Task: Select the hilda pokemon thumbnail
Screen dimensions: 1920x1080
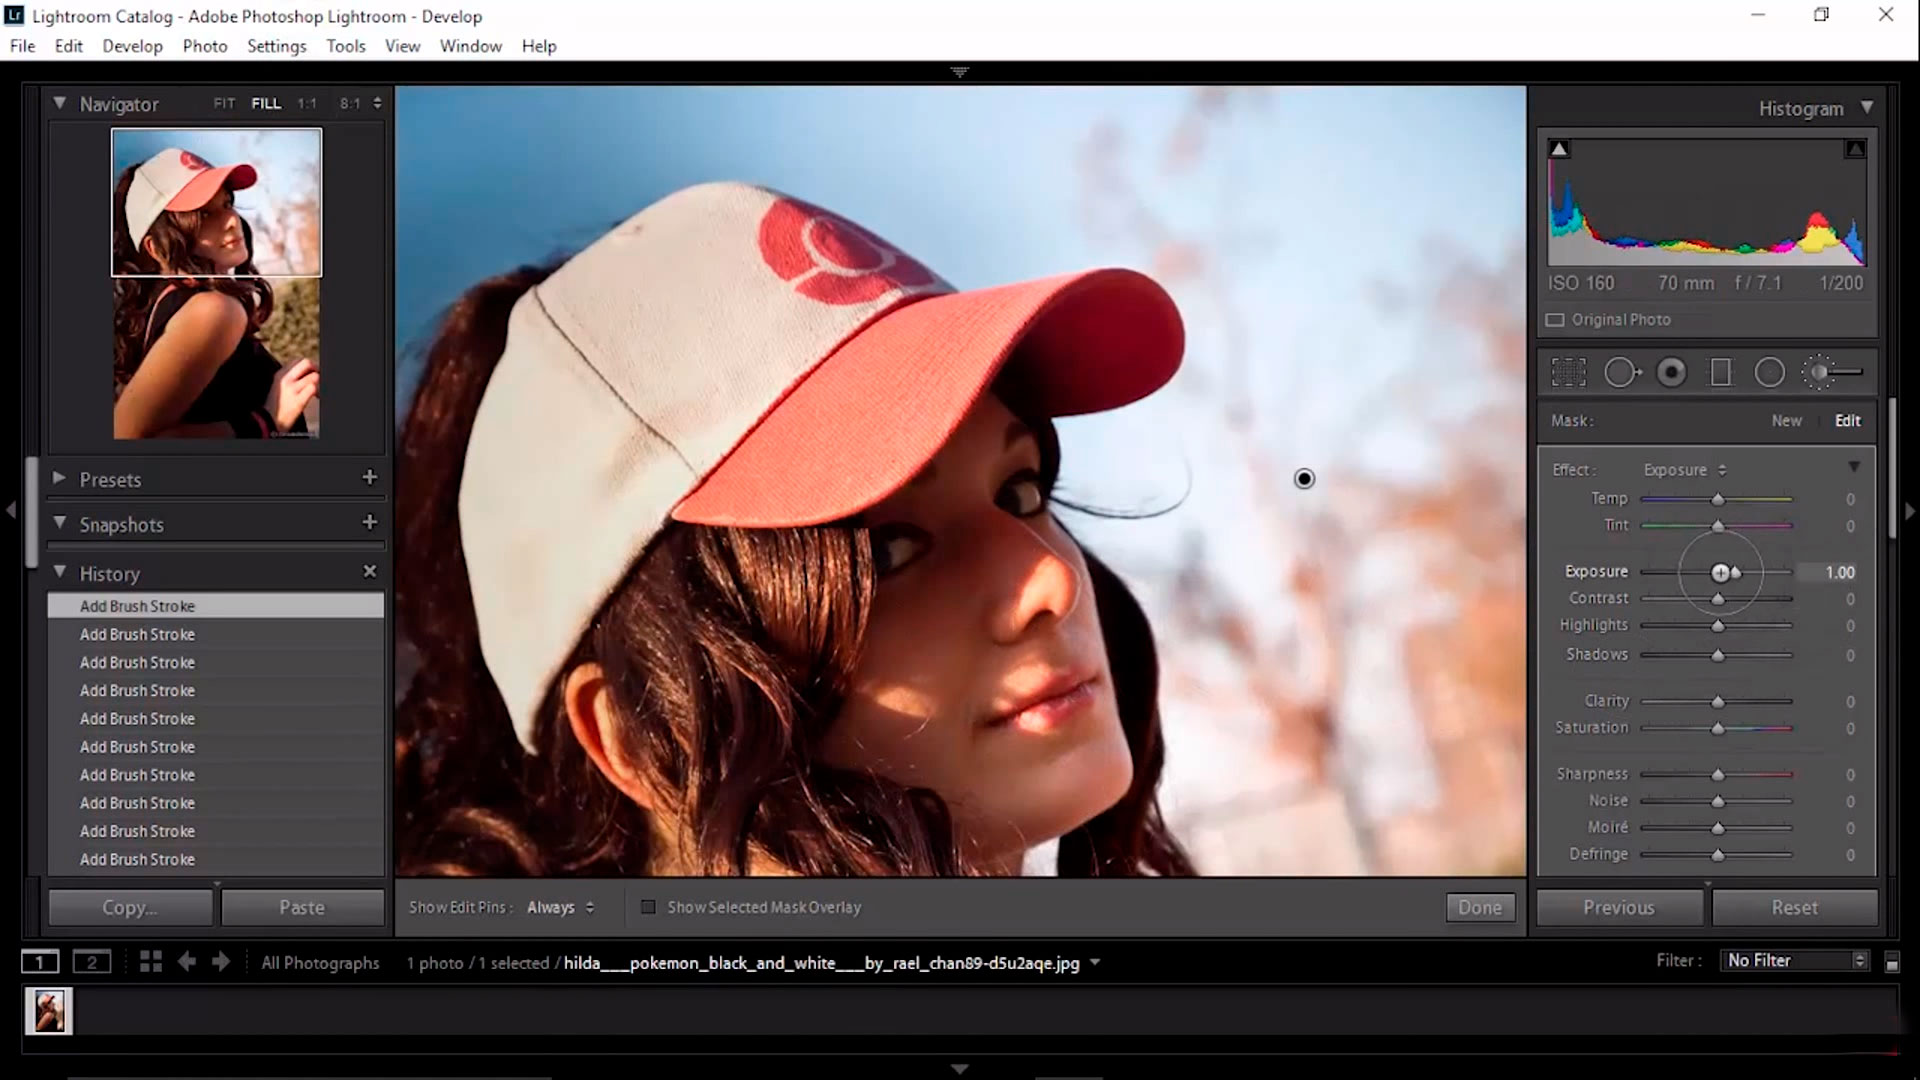Action: [49, 1010]
